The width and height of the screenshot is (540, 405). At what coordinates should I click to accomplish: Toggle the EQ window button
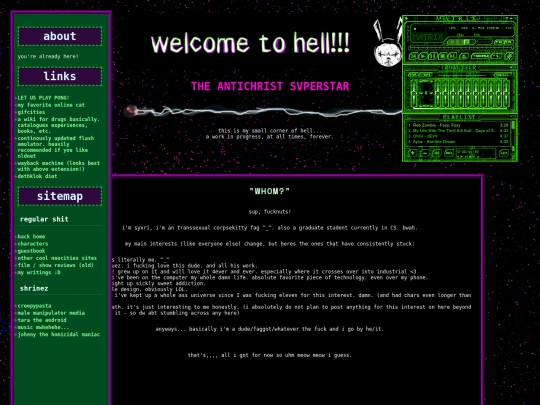click(x=499, y=42)
